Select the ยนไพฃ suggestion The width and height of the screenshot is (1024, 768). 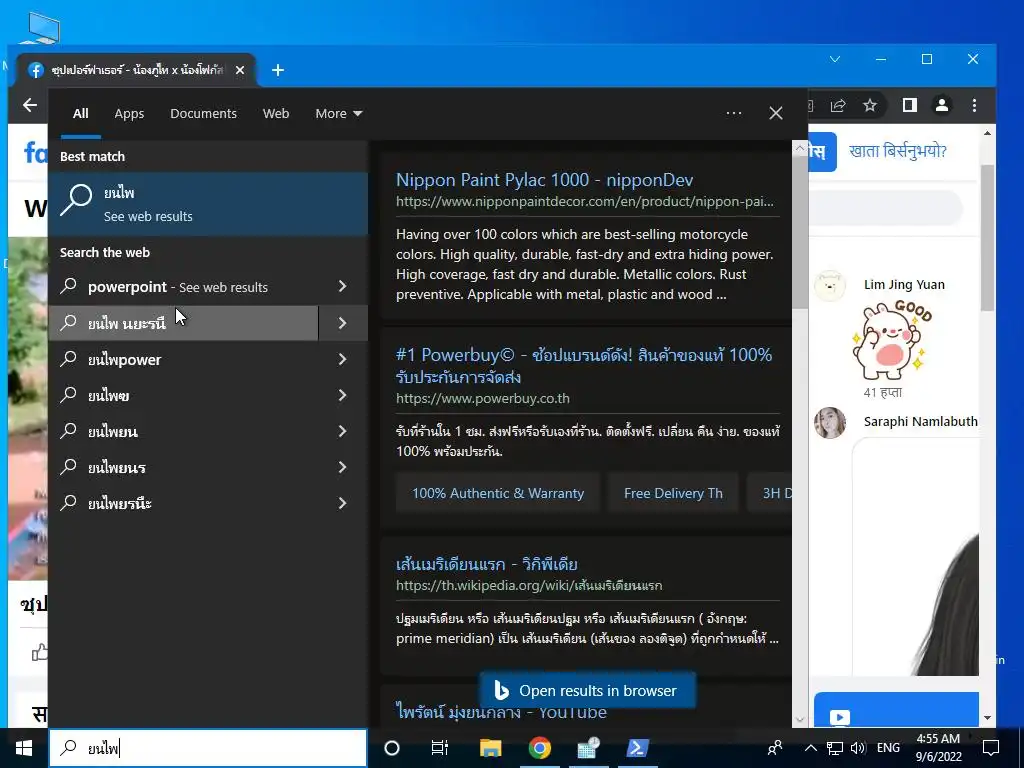click(184, 395)
